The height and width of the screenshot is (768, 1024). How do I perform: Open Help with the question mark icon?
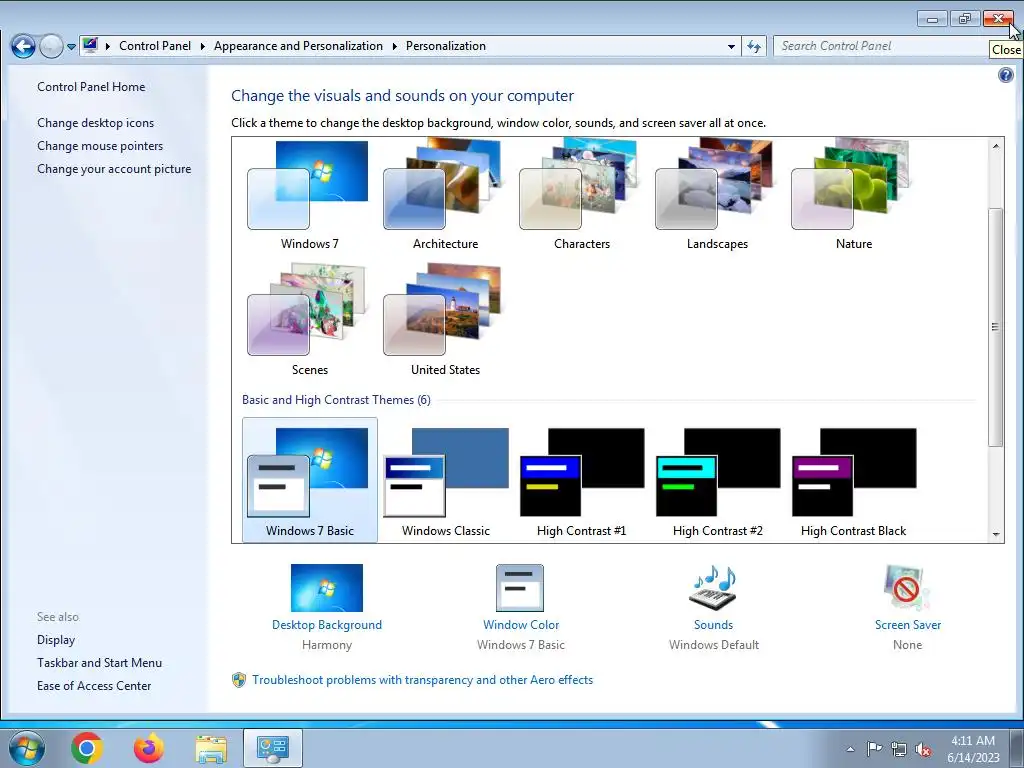tap(1006, 75)
